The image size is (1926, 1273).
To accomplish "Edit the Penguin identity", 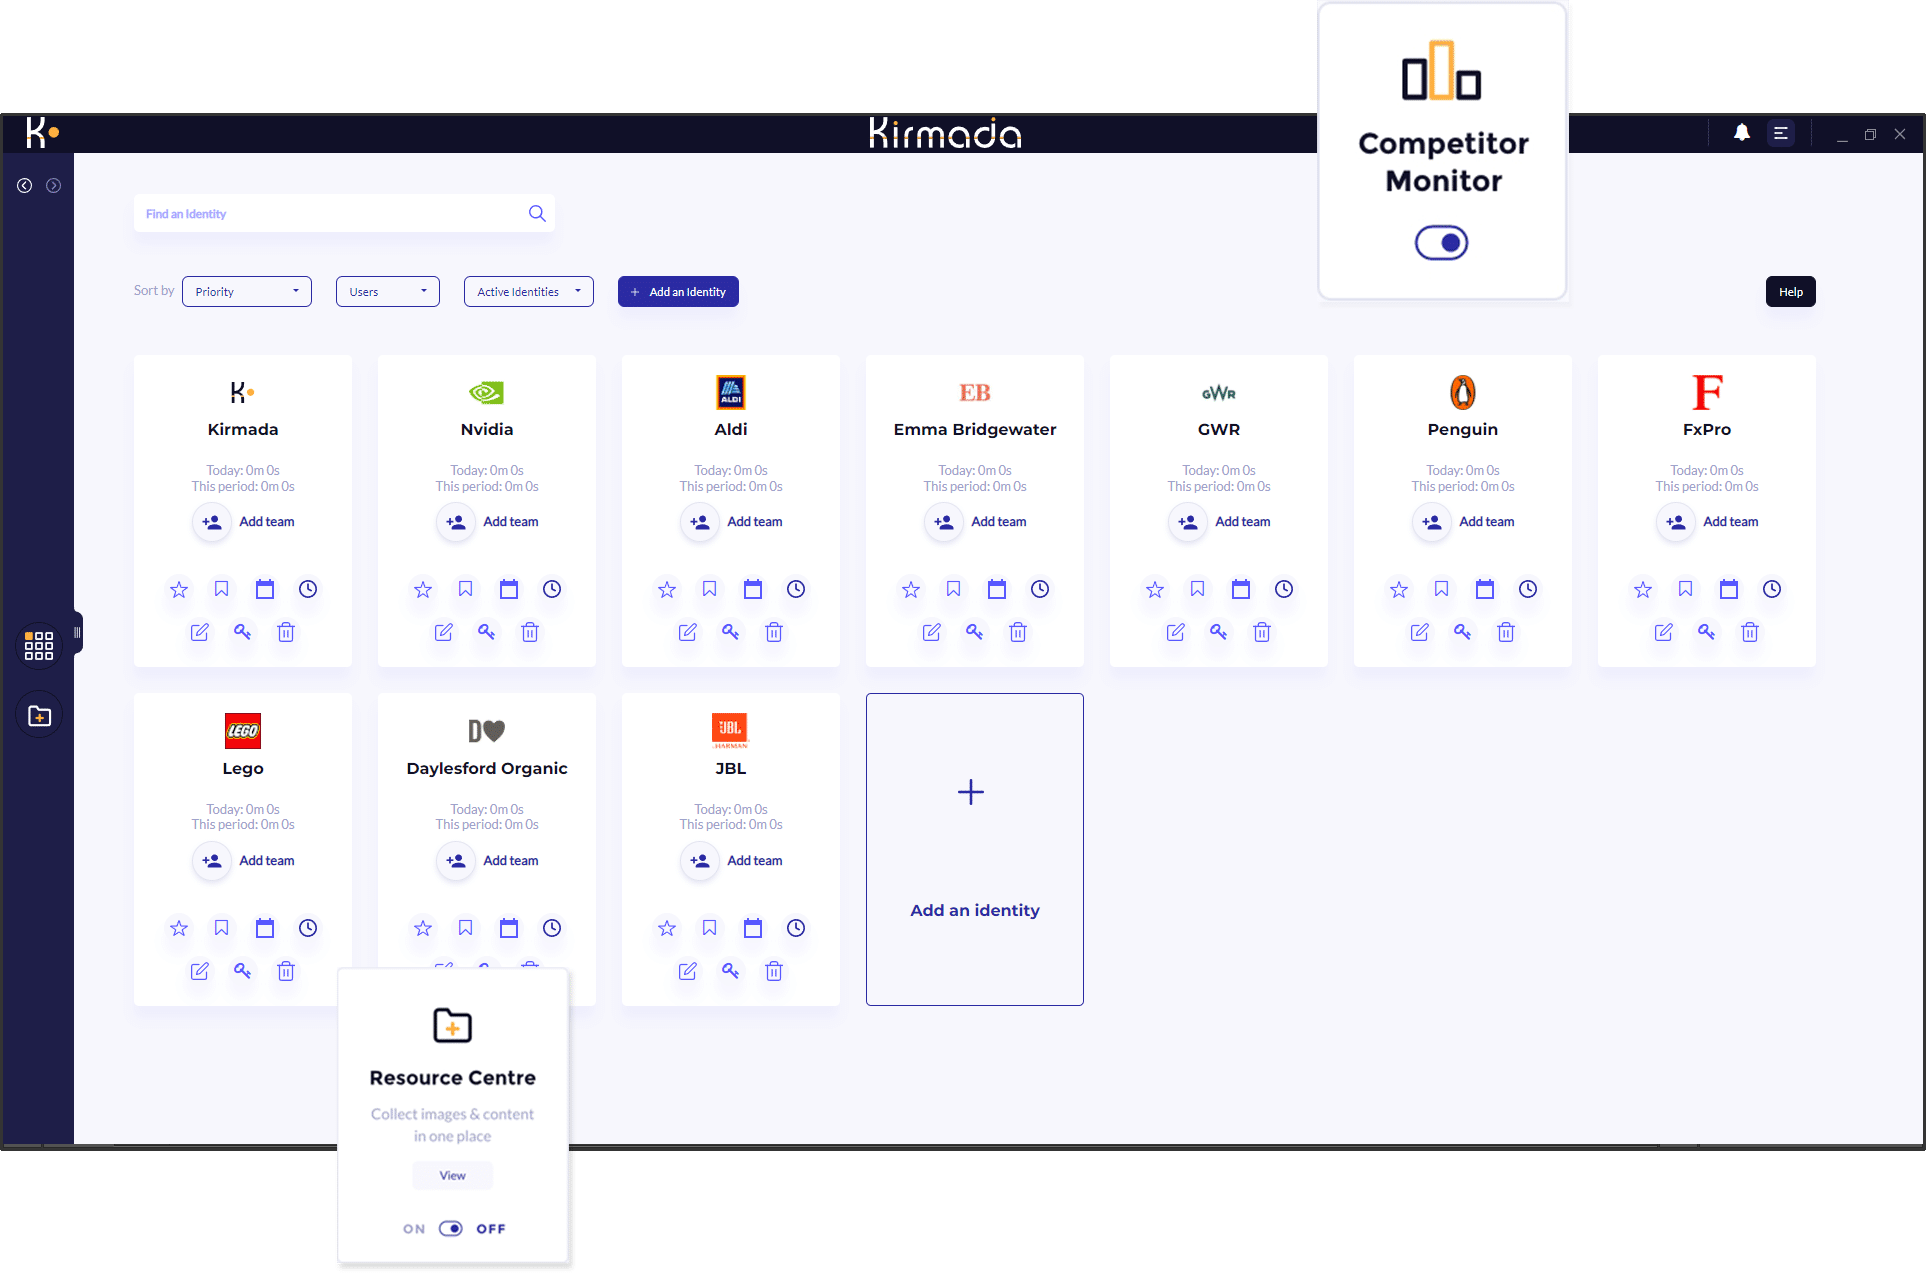I will [1420, 632].
